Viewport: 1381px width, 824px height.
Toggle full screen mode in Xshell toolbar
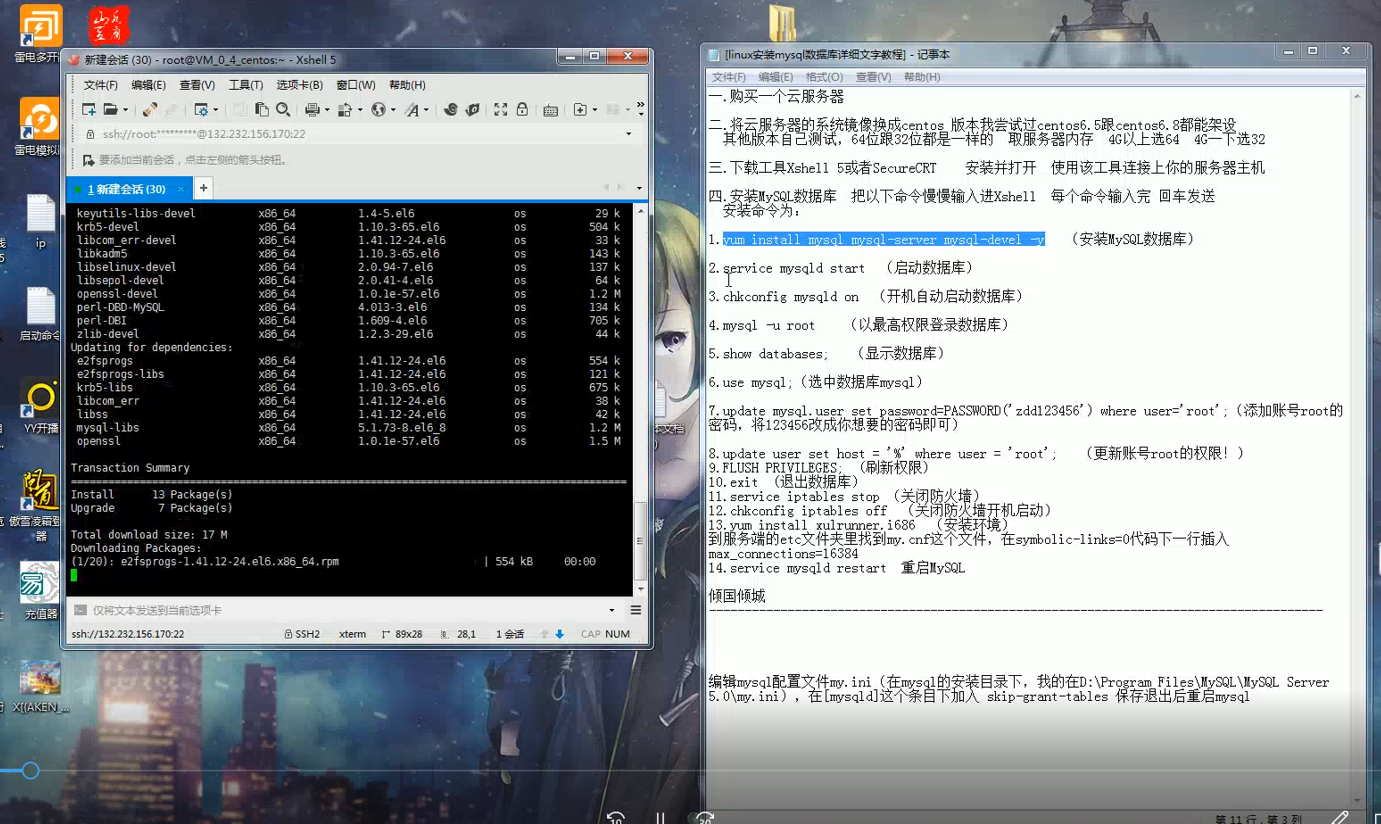tap(500, 110)
